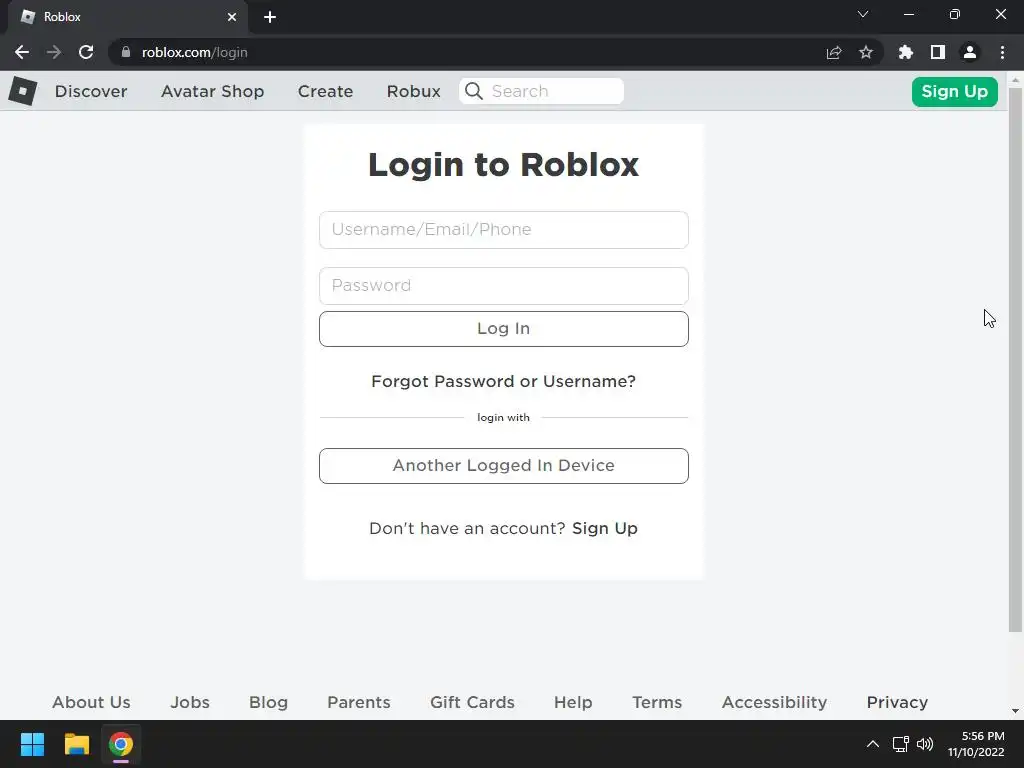Open the Windows Start menu
Viewport: 1024px width, 768px height.
[32, 744]
